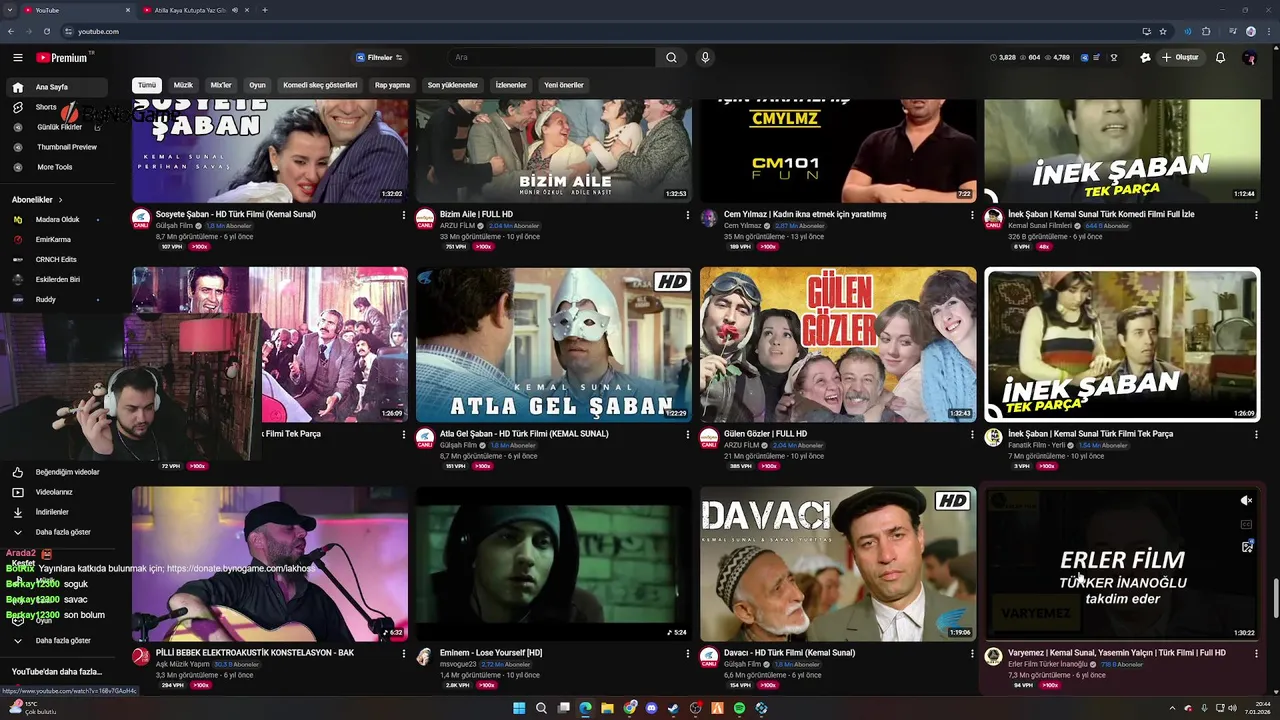Screen dimensions: 1280x720
Task: Open options menu for Gülen Gözler video
Action: coord(972,435)
